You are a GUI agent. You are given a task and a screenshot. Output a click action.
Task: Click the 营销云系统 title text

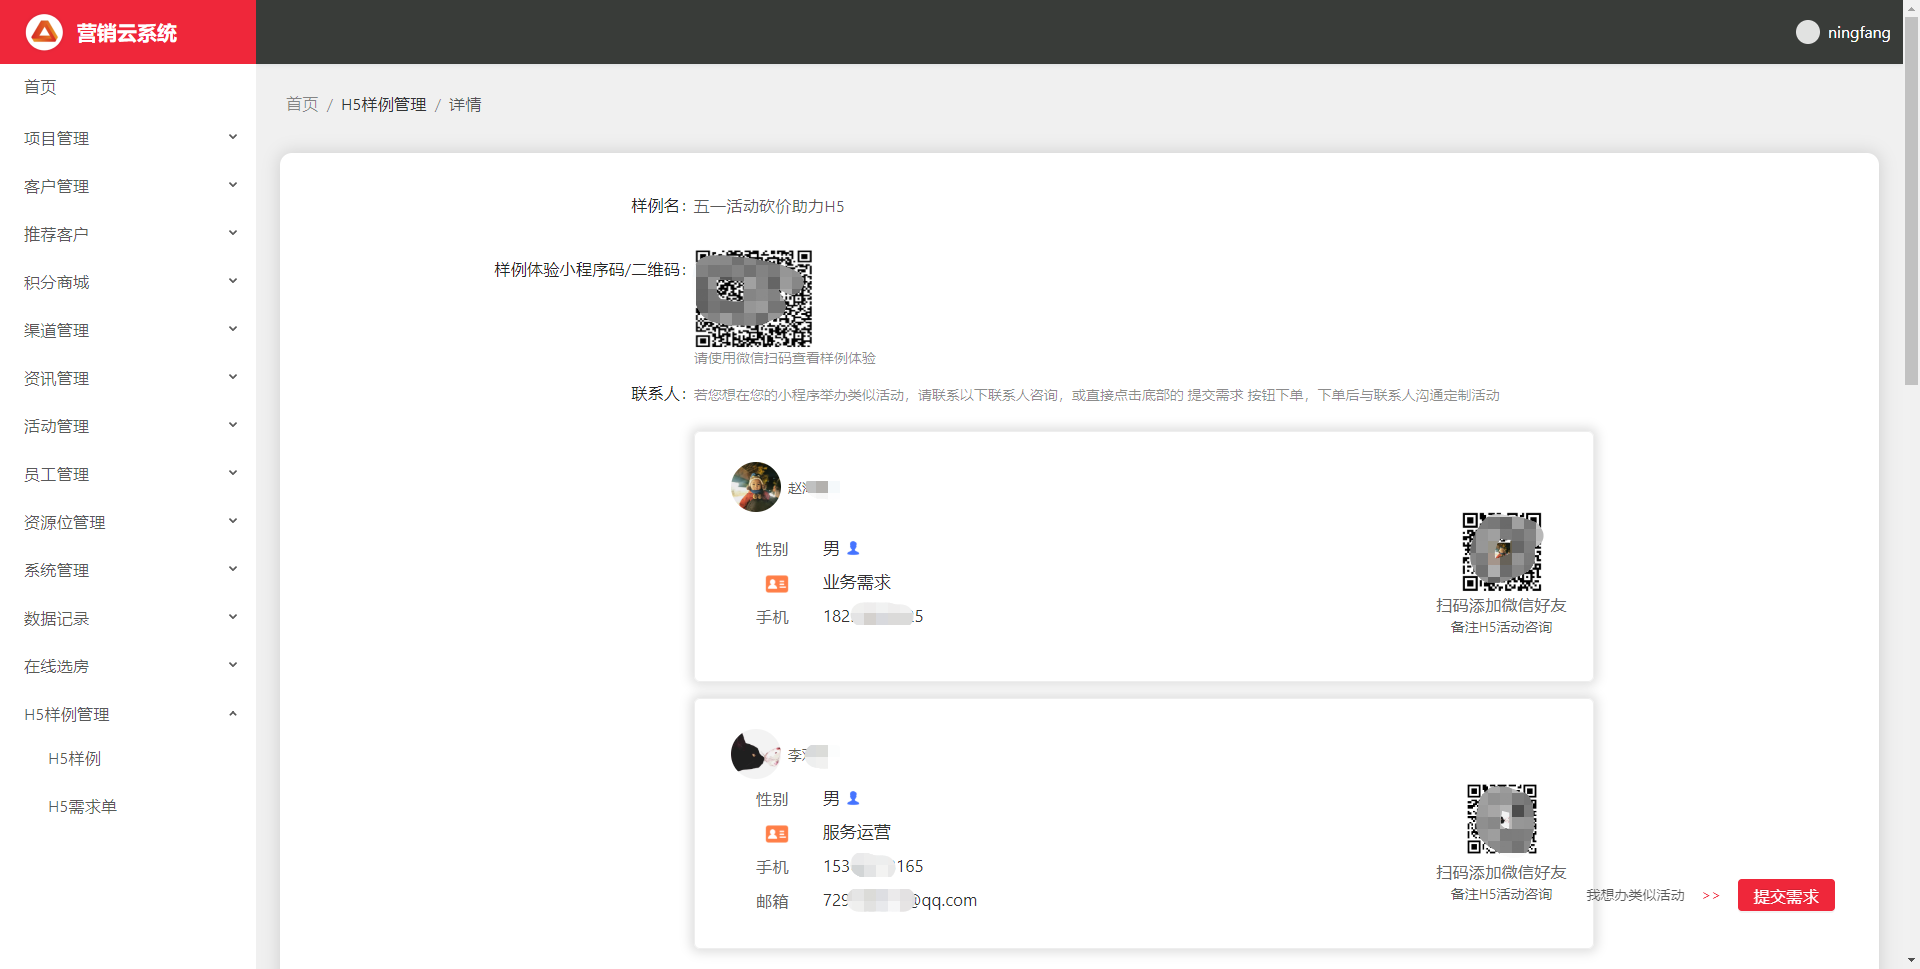127,33
